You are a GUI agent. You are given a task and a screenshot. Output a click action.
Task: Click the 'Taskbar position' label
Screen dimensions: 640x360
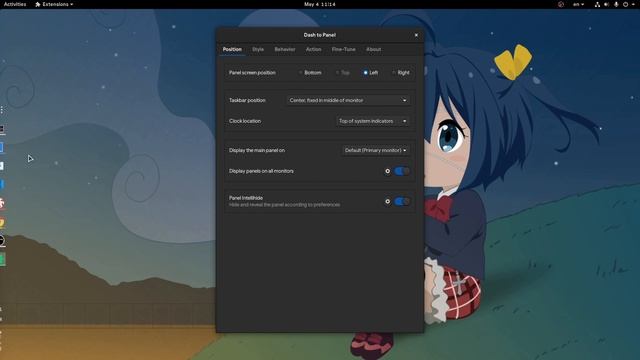(x=247, y=100)
